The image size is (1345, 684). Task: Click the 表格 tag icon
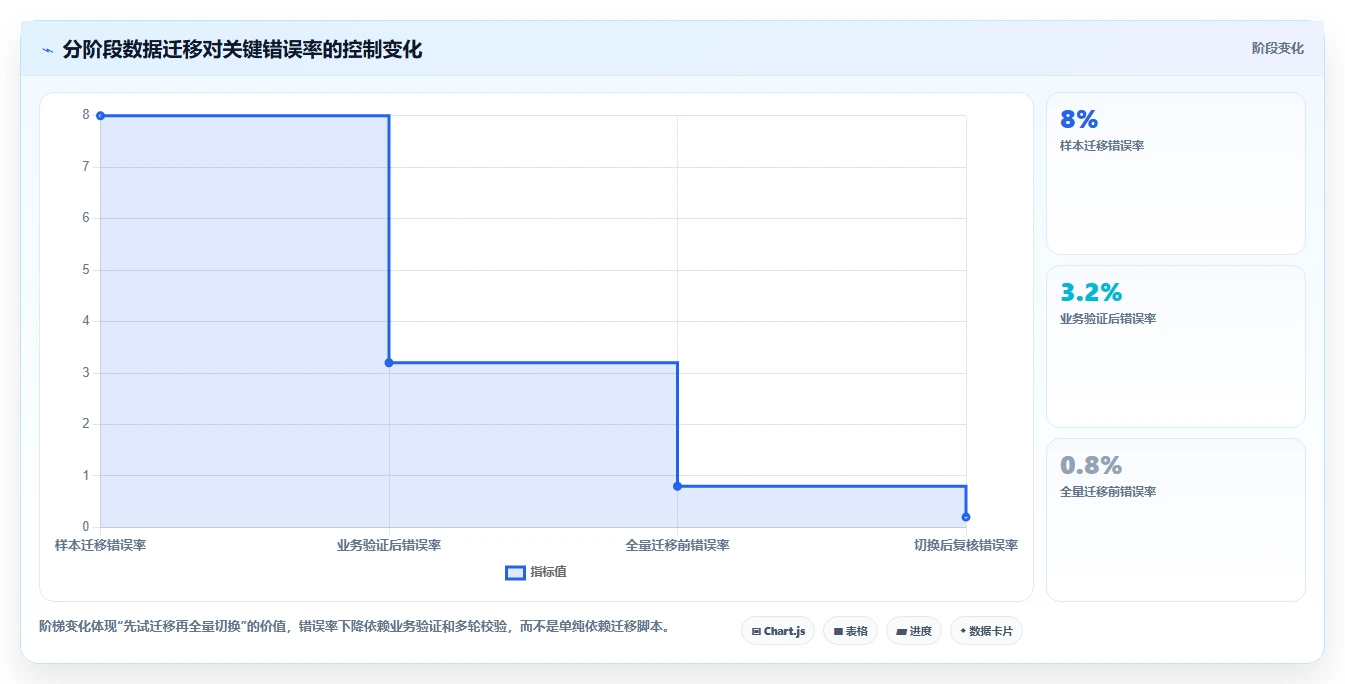click(838, 632)
